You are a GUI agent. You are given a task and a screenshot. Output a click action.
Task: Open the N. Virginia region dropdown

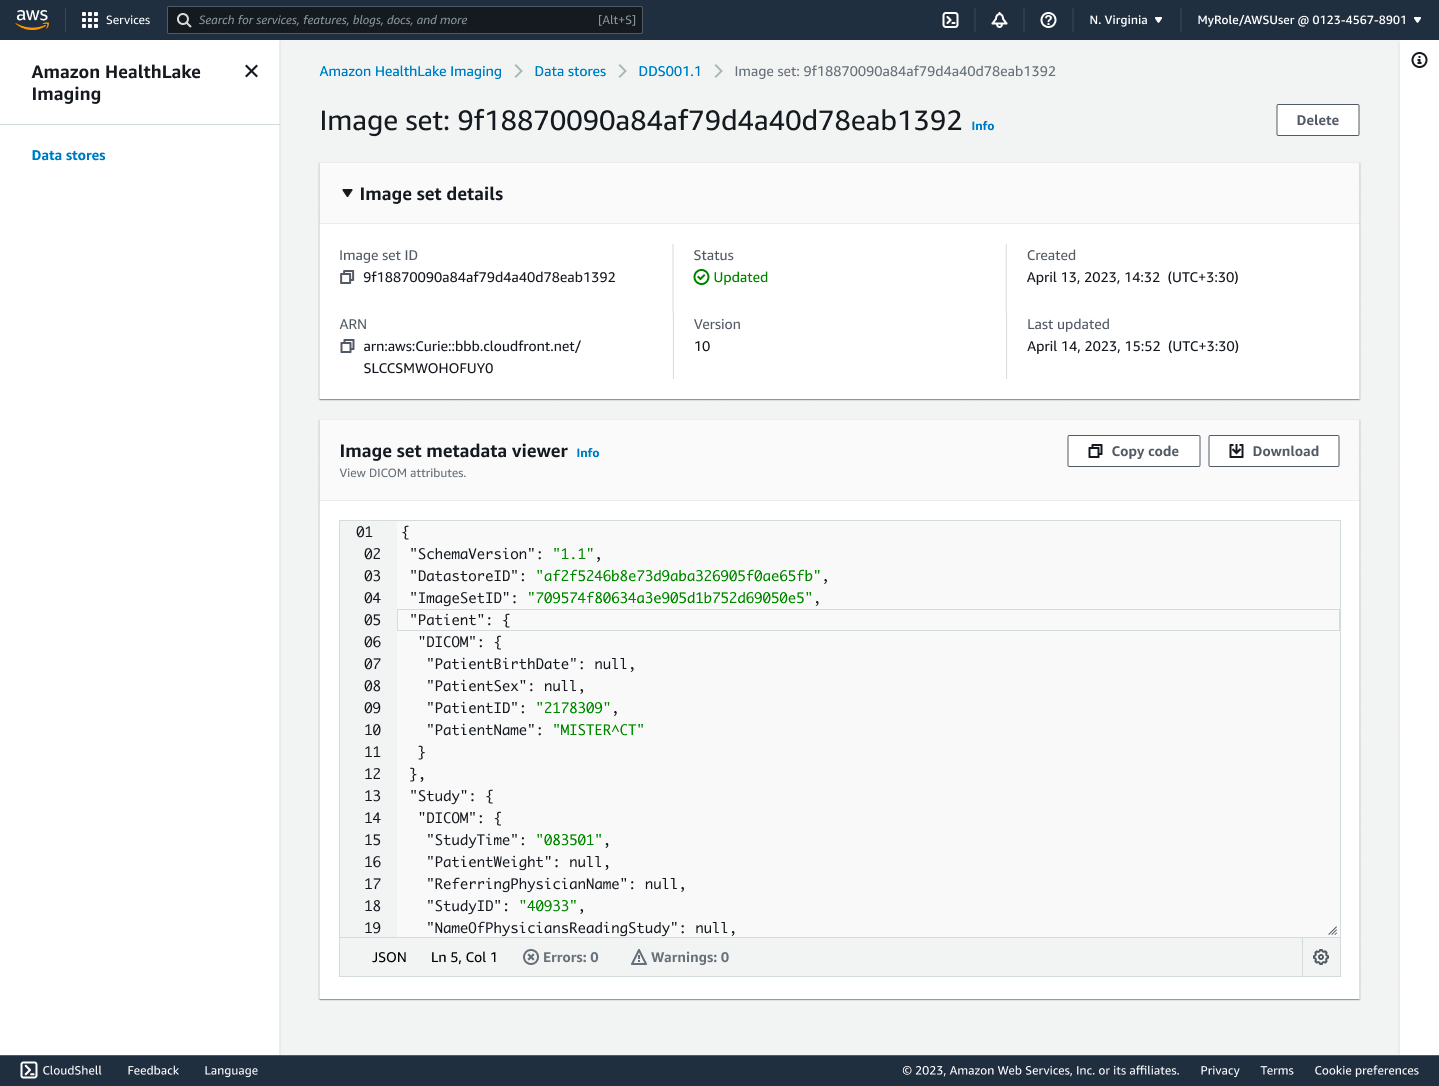pos(1126,20)
